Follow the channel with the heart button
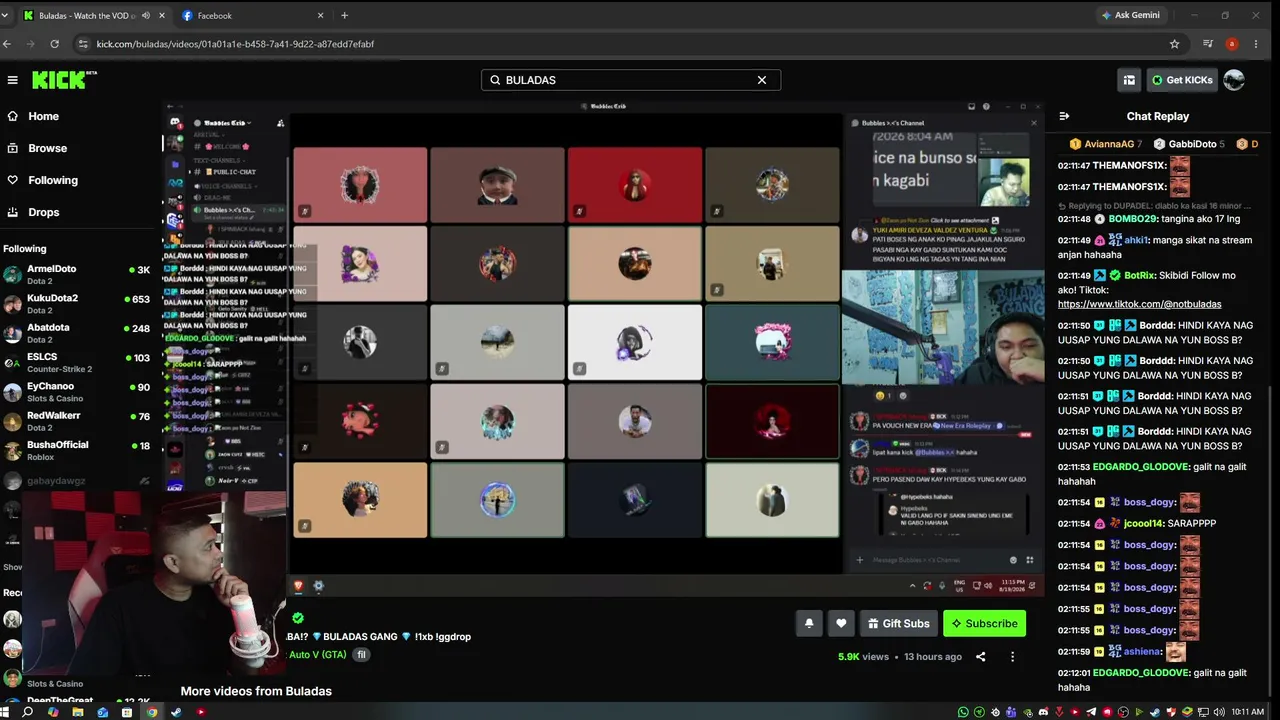1280x720 pixels. tap(841, 623)
